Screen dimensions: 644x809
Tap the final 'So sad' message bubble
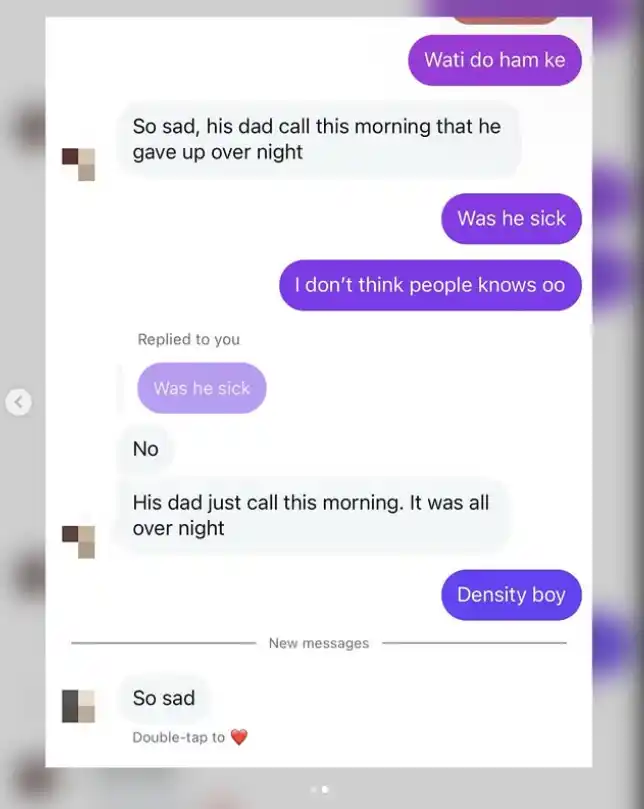tap(164, 698)
